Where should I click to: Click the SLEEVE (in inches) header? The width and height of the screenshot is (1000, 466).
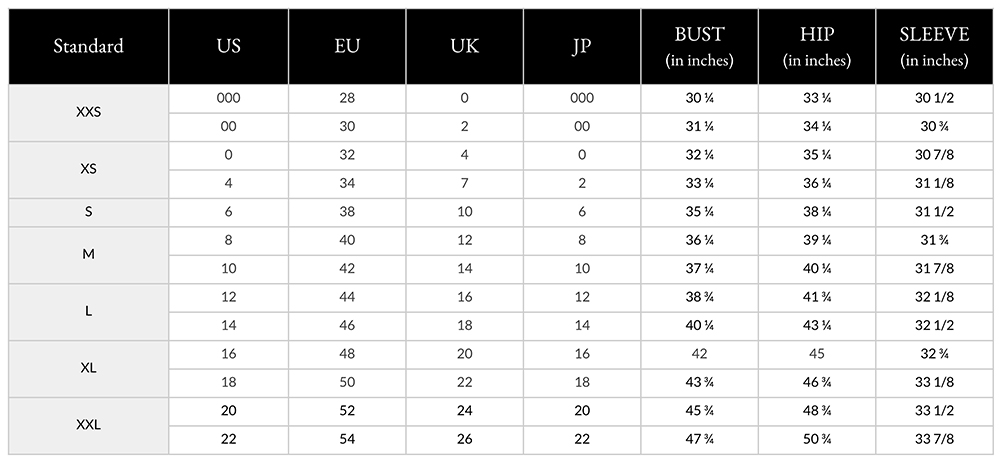click(x=934, y=47)
